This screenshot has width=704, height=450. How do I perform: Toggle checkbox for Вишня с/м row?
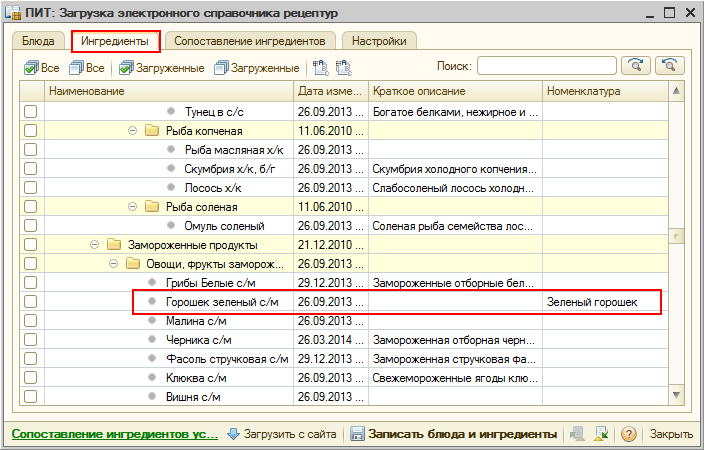point(31,397)
